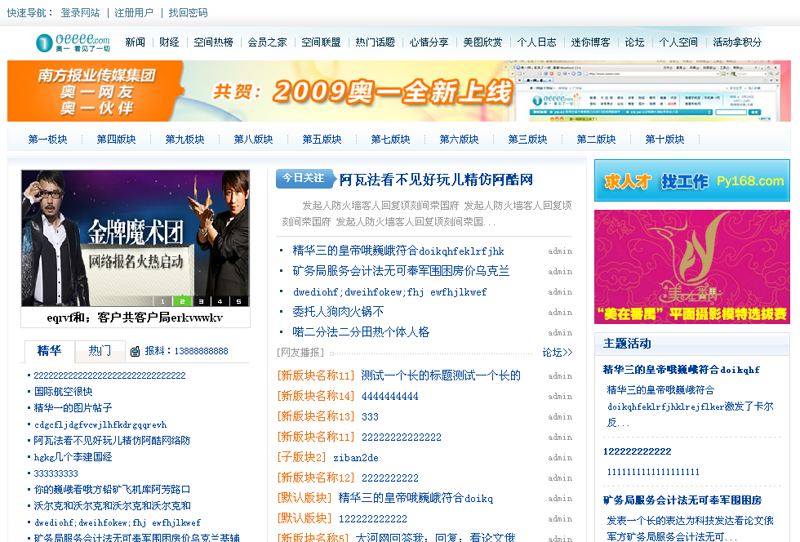Open the article 啮二分法二分田热个体人格
Image resolution: width=800 pixels, height=542 pixels.
pos(361,332)
